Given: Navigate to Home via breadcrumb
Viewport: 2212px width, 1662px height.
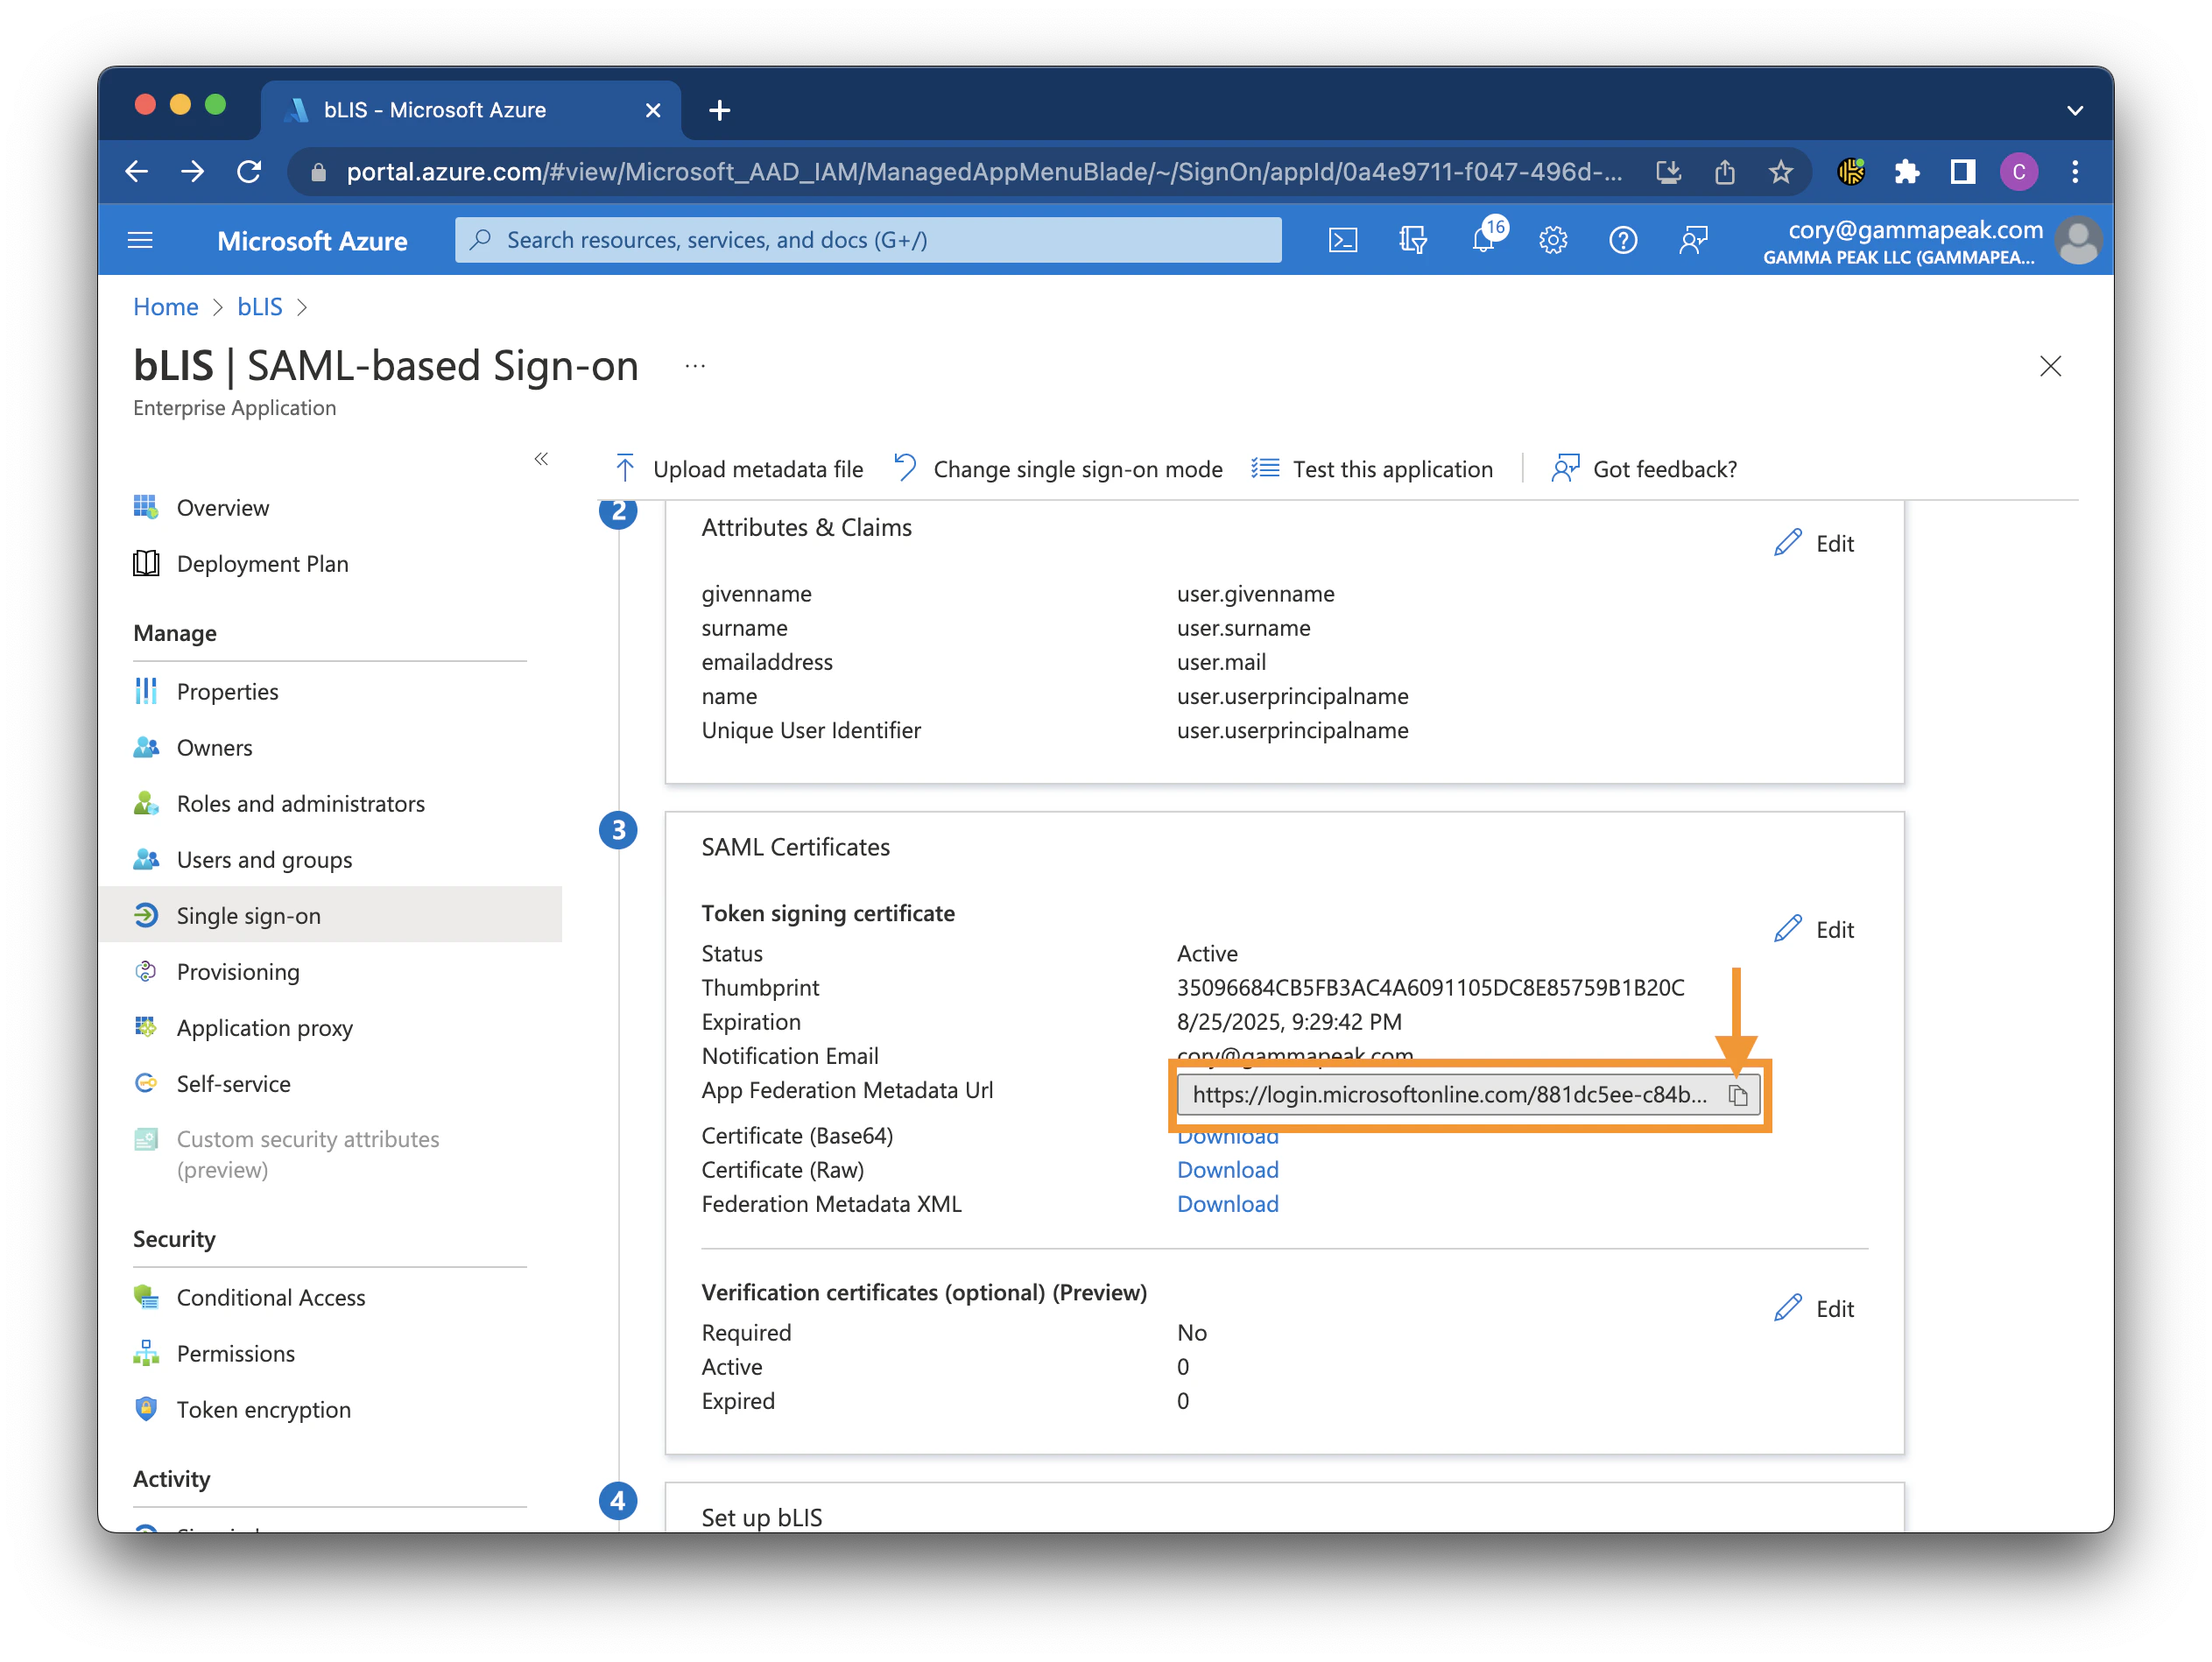Looking at the screenshot, I should tap(165, 307).
